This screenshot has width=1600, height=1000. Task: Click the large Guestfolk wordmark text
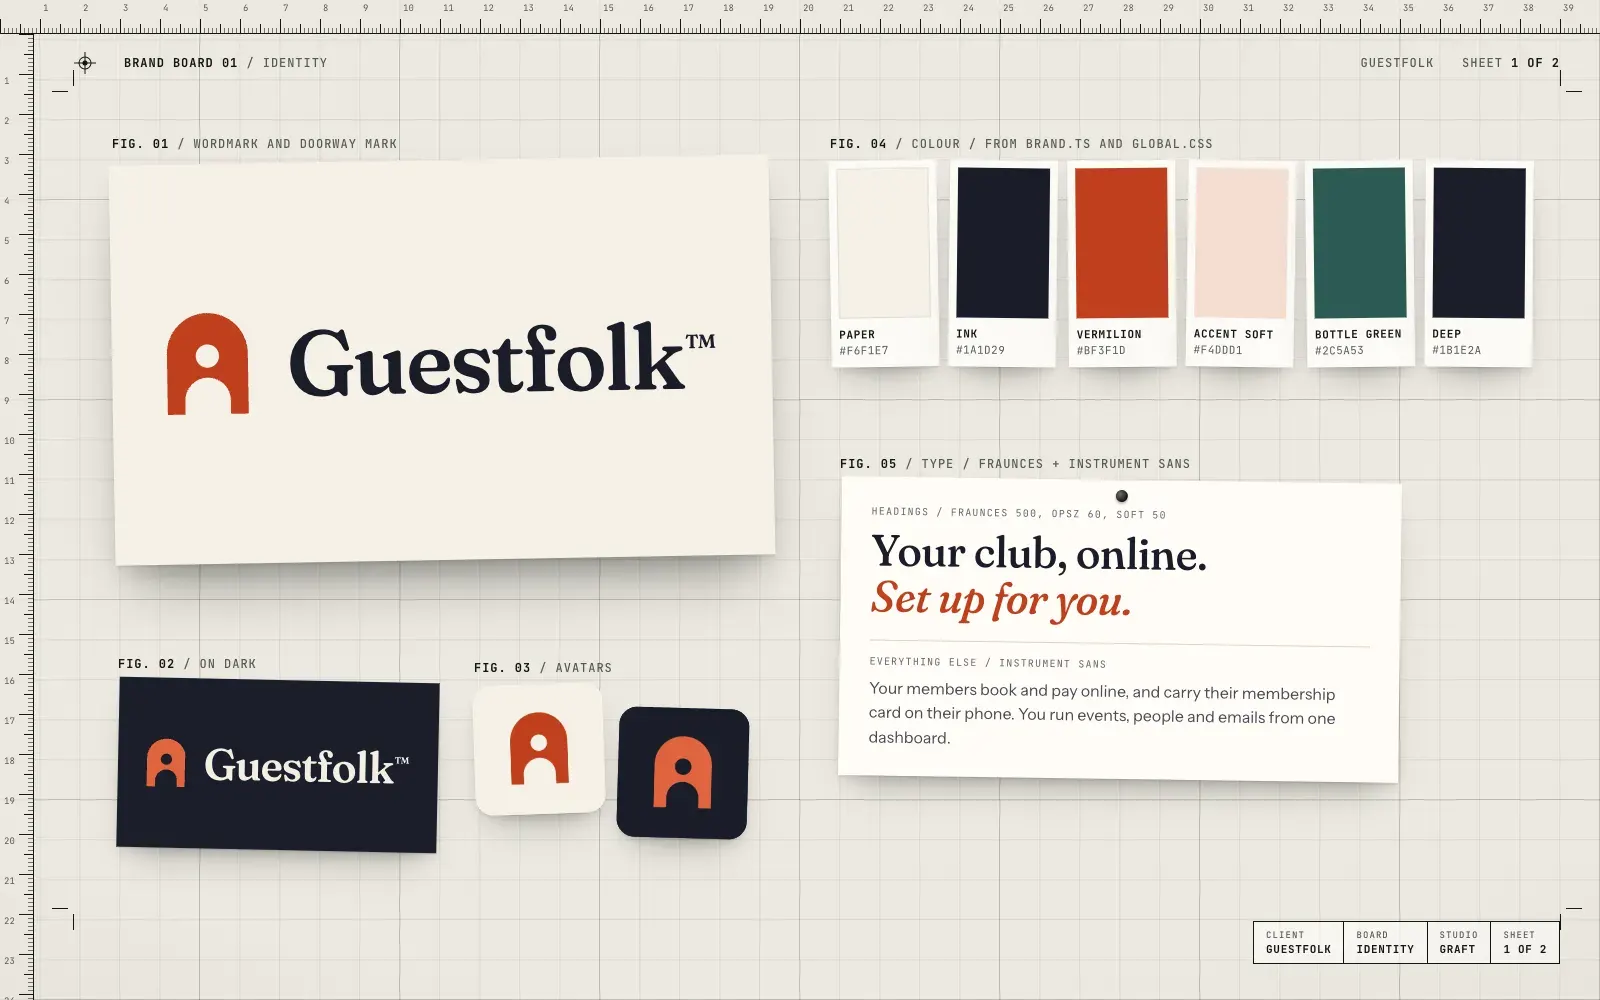coord(487,361)
